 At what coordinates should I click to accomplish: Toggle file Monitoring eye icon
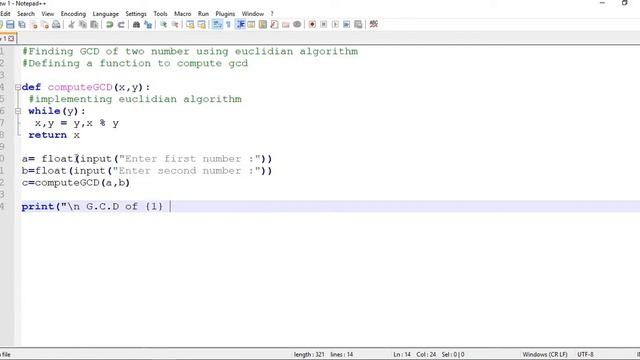[297, 24]
